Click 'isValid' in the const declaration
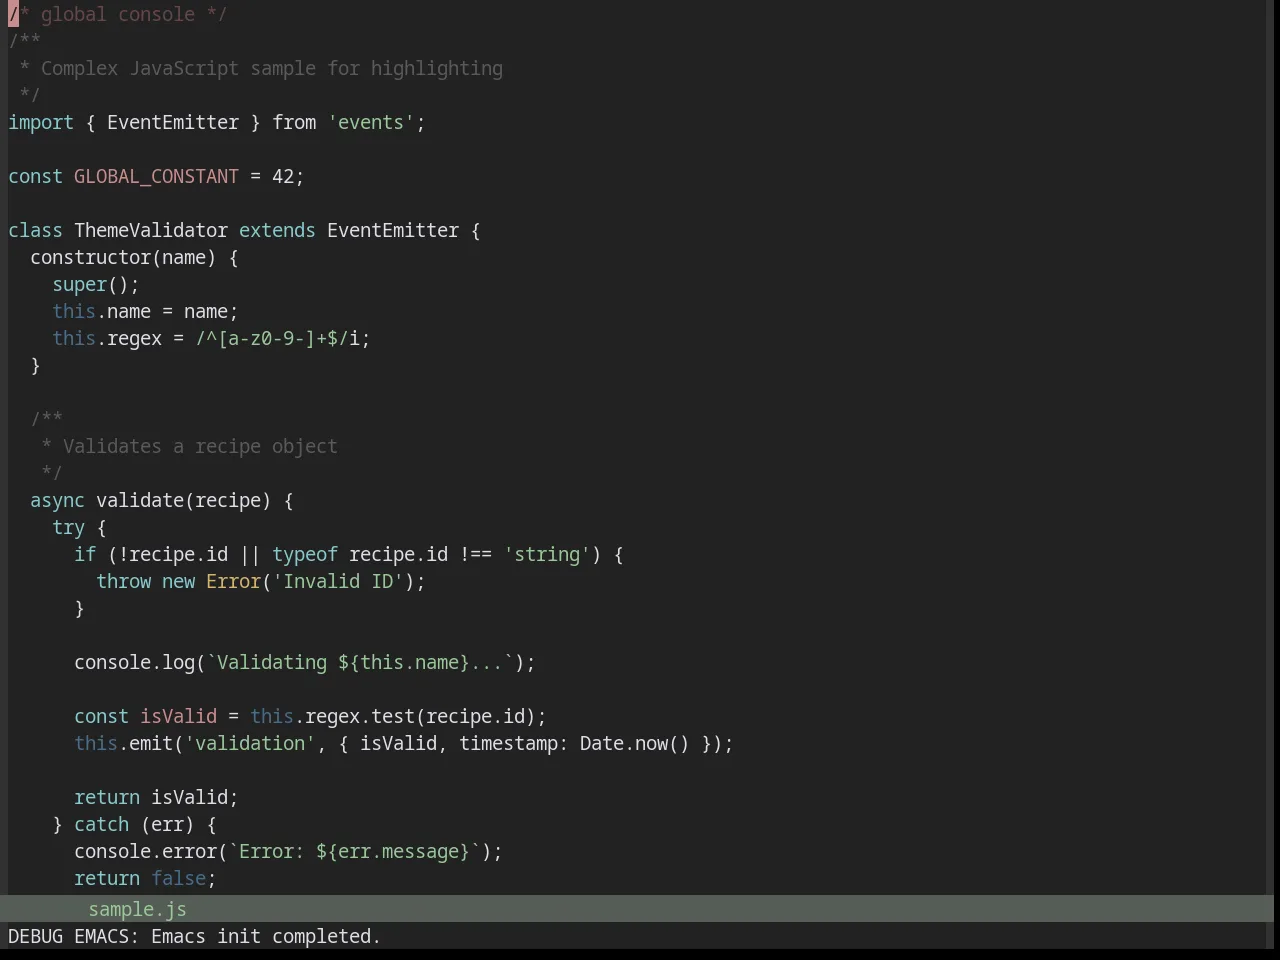 pos(178,716)
